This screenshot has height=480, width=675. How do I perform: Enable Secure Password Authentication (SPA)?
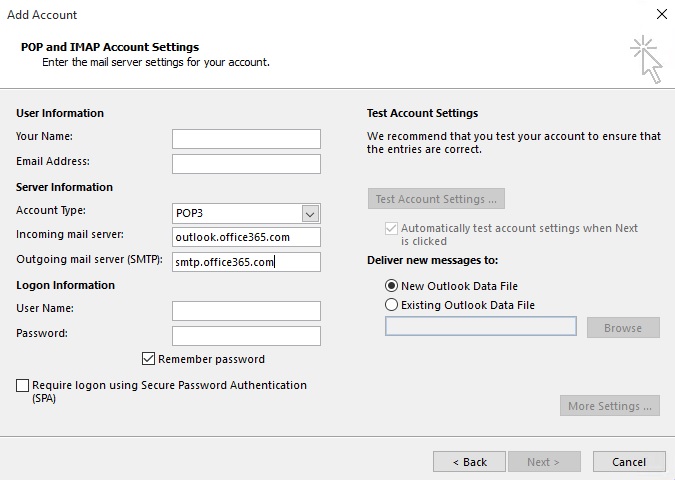click(x=23, y=385)
